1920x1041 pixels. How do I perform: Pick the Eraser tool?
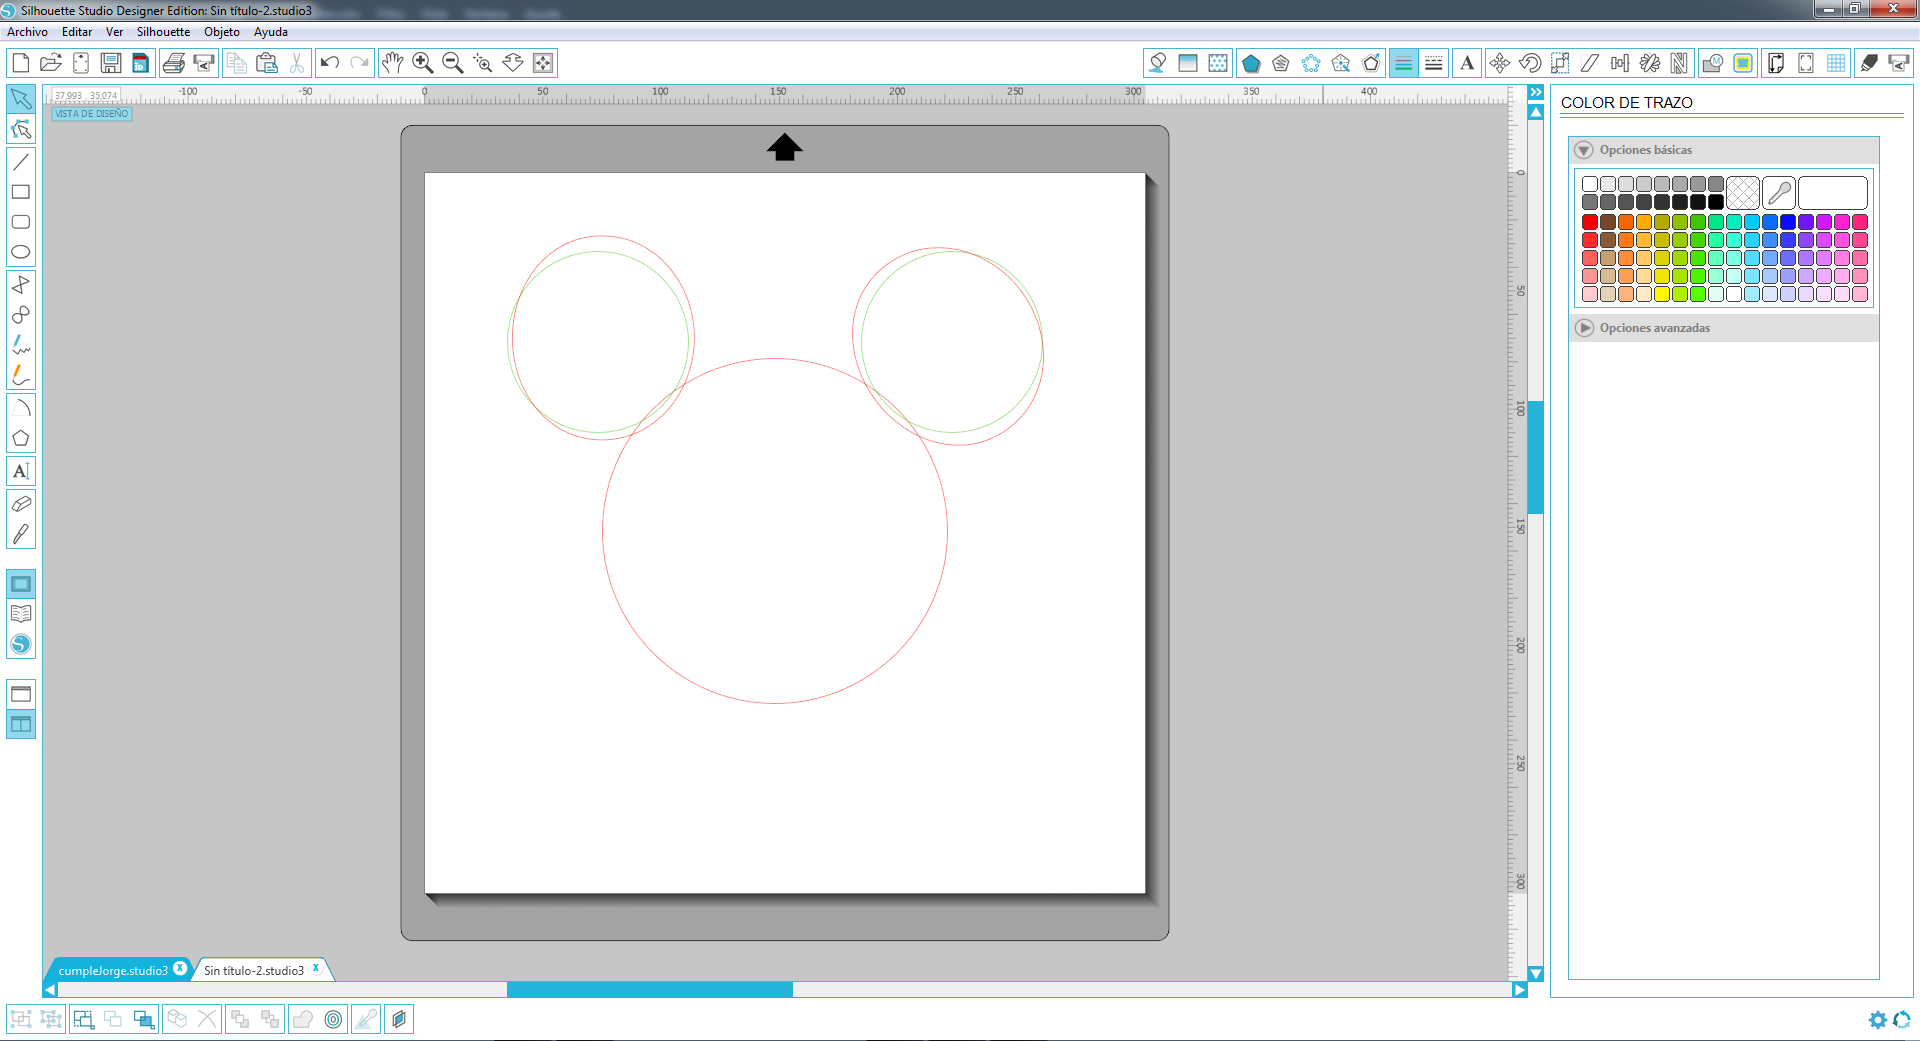click(21, 503)
